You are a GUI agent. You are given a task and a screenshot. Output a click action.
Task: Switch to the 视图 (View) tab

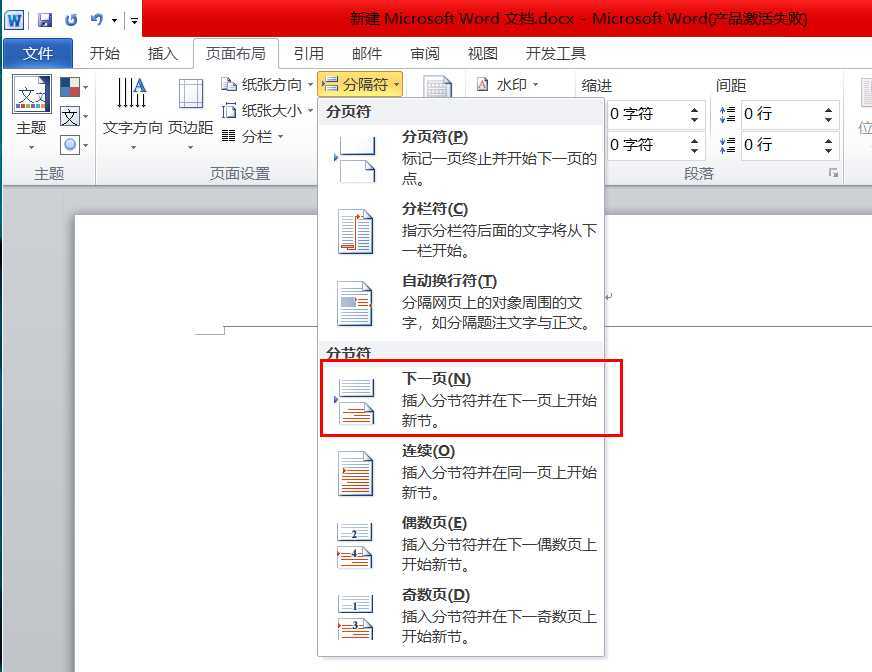(x=483, y=53)
